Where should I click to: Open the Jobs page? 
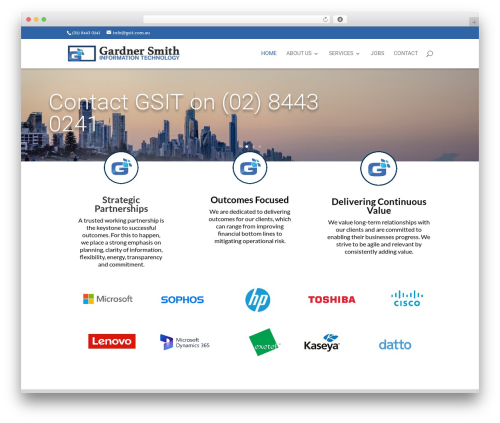pos(377,53)
